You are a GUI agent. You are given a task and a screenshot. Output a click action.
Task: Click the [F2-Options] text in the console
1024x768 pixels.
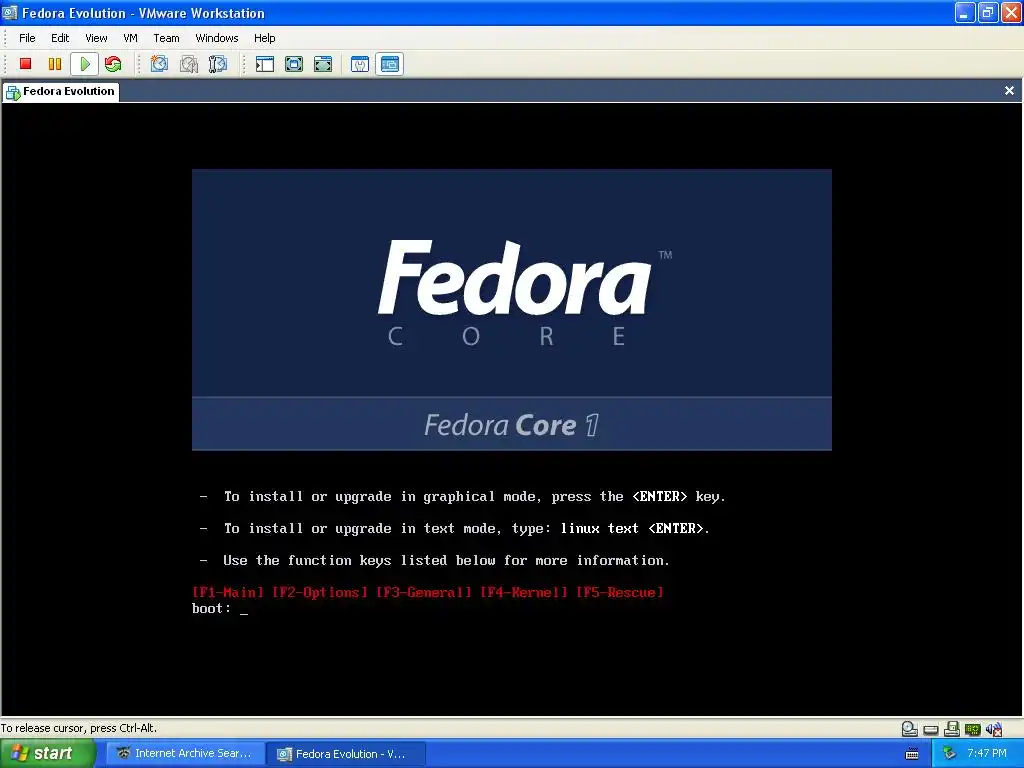(x=319, y=592)
